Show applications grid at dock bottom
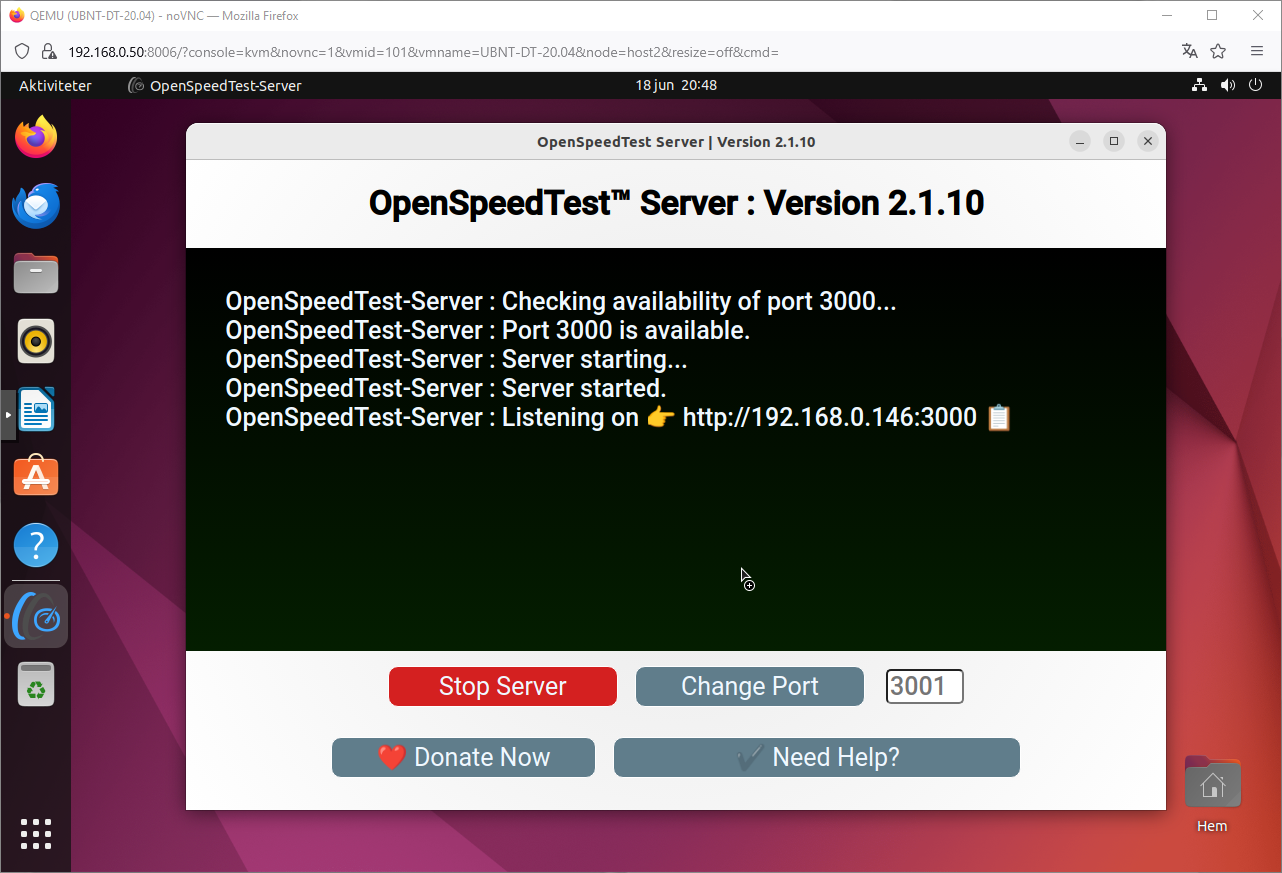The height and width of the screenshot is (873, 1282). (36, 834)
